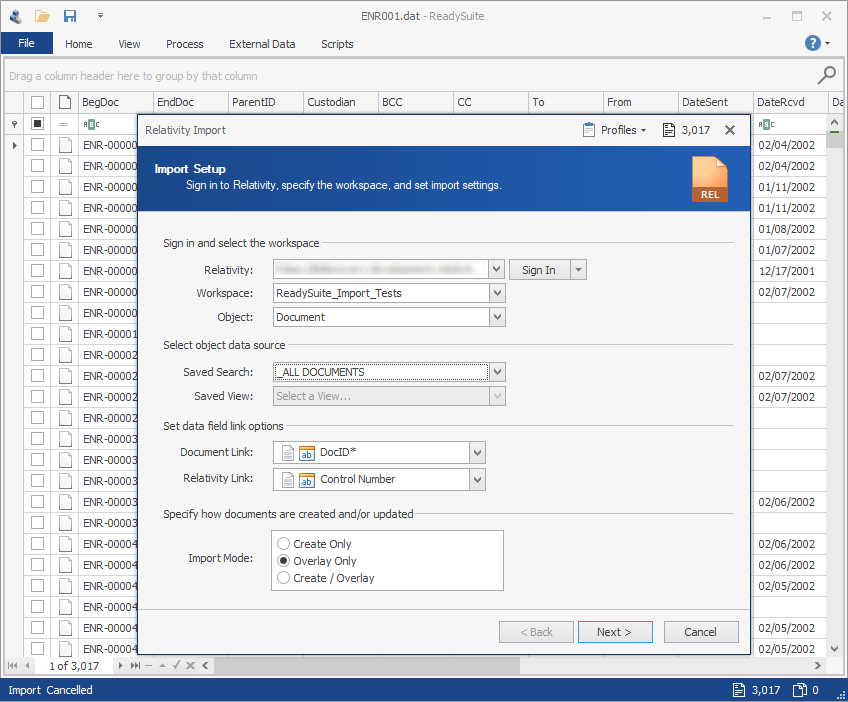This screenshot has height=702, width=848.
Task: Open the File menu
Action: (26, 43)
